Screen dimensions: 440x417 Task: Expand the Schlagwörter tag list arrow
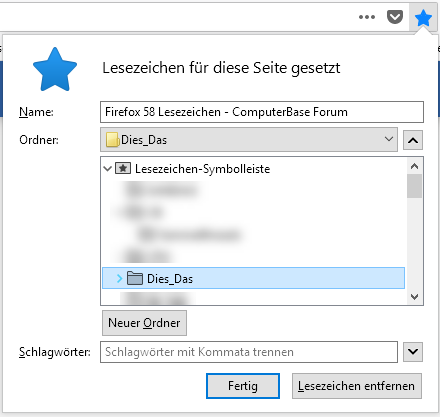pos(413,352)
